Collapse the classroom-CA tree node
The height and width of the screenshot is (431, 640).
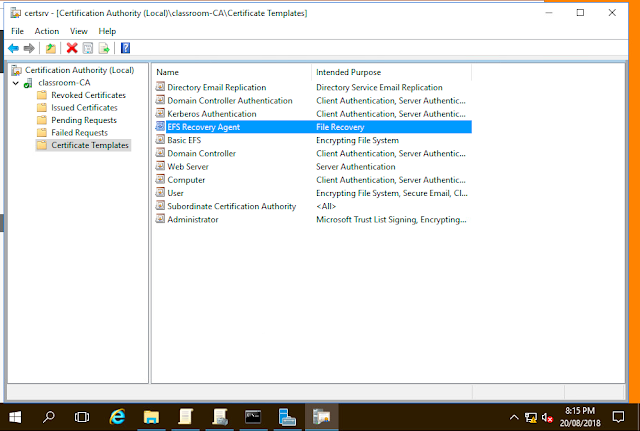16,83
